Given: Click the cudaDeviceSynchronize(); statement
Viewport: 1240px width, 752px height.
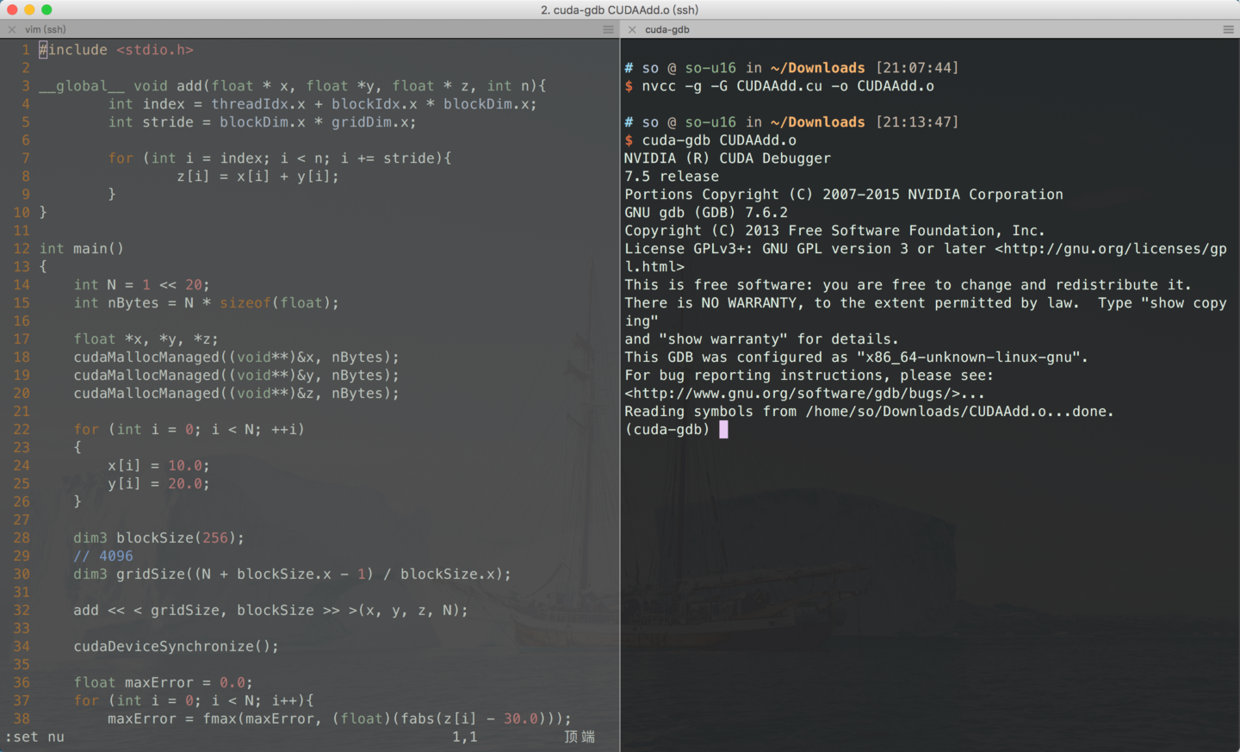Looking at the screenshot, I should 176,646.
